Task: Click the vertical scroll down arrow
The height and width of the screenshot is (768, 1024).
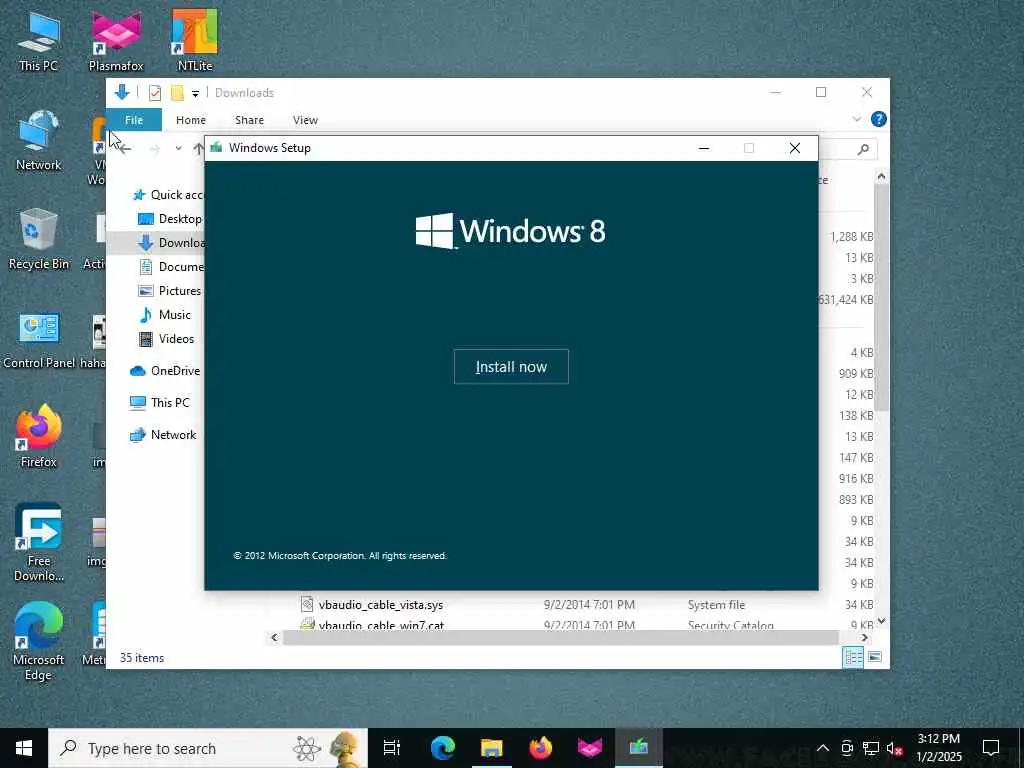Action: tap(881, 621)
